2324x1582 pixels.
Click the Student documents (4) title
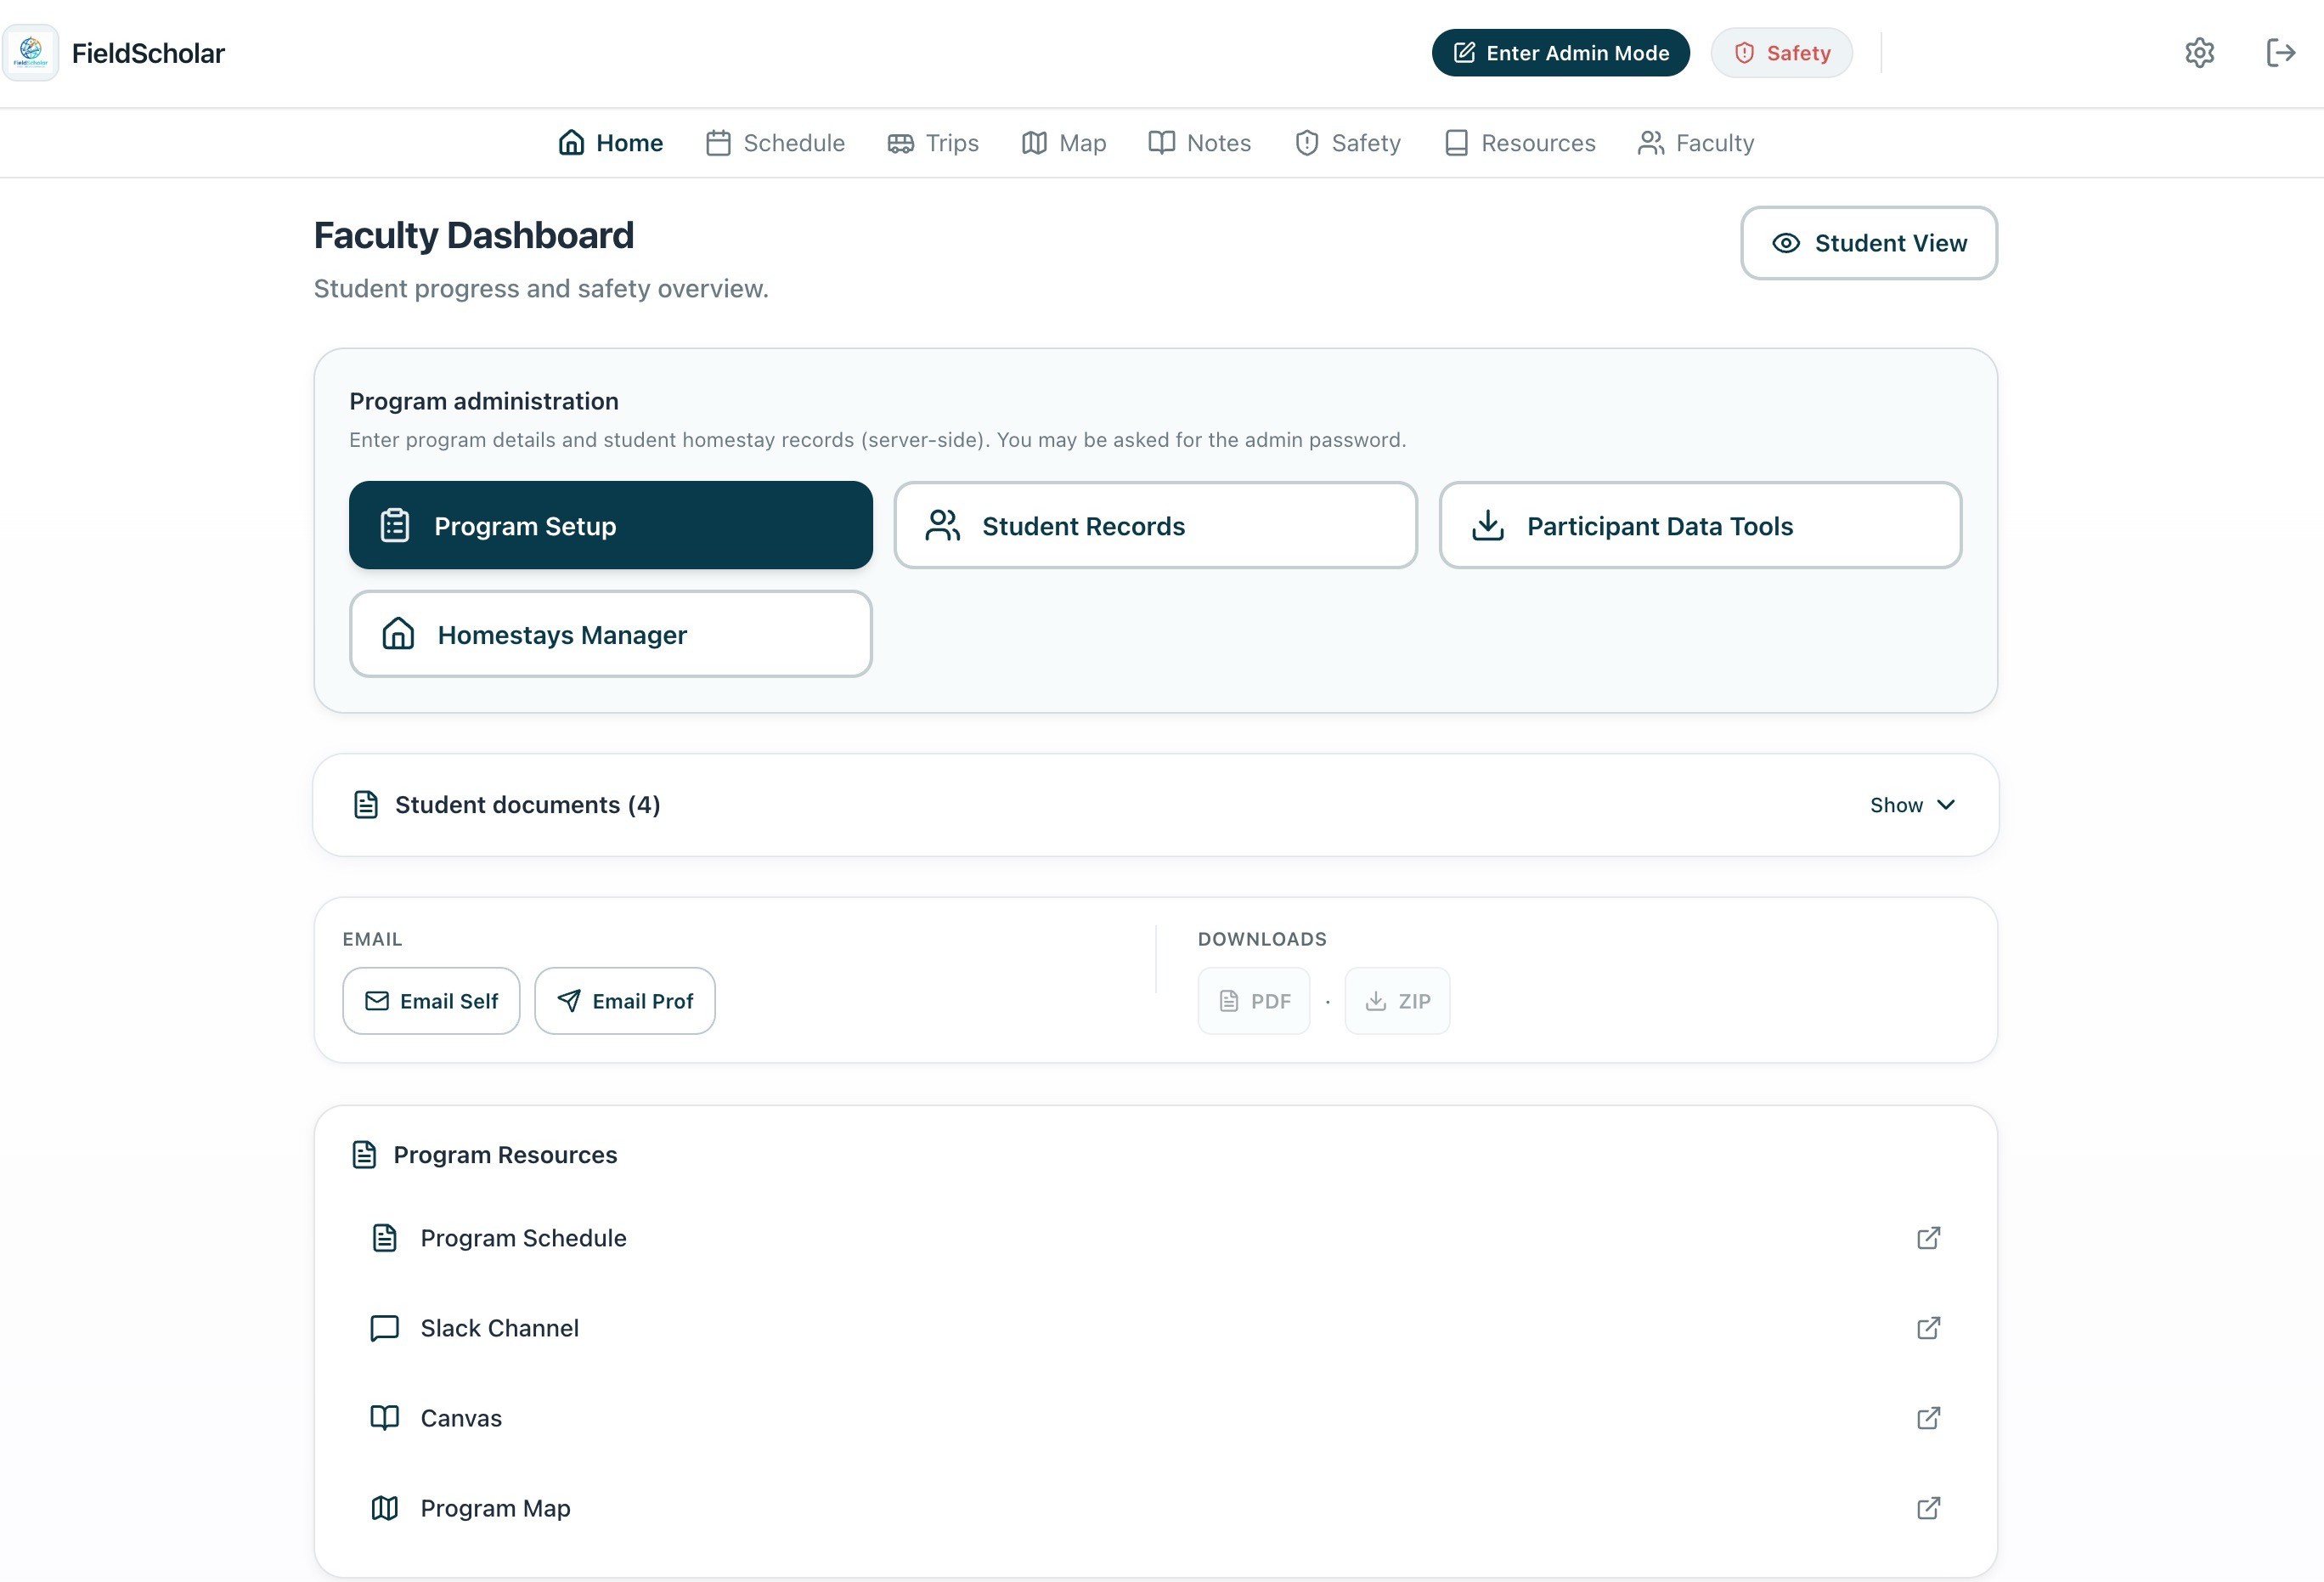(x=527, y=805)
